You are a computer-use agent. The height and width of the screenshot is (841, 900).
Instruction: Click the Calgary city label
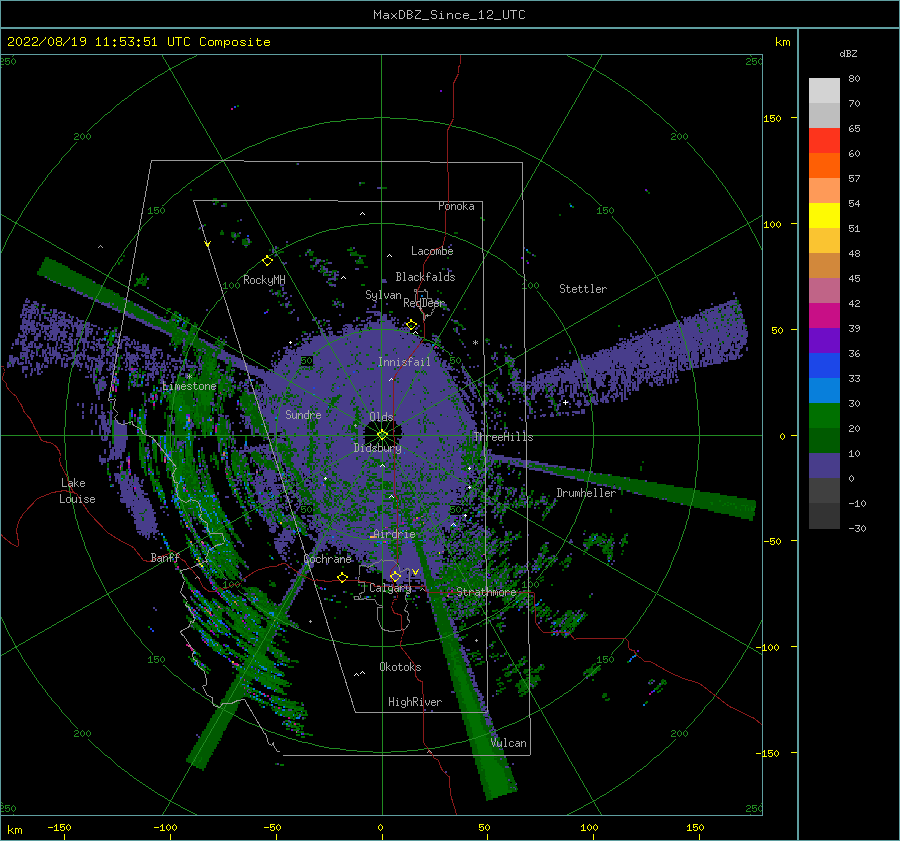390,588
